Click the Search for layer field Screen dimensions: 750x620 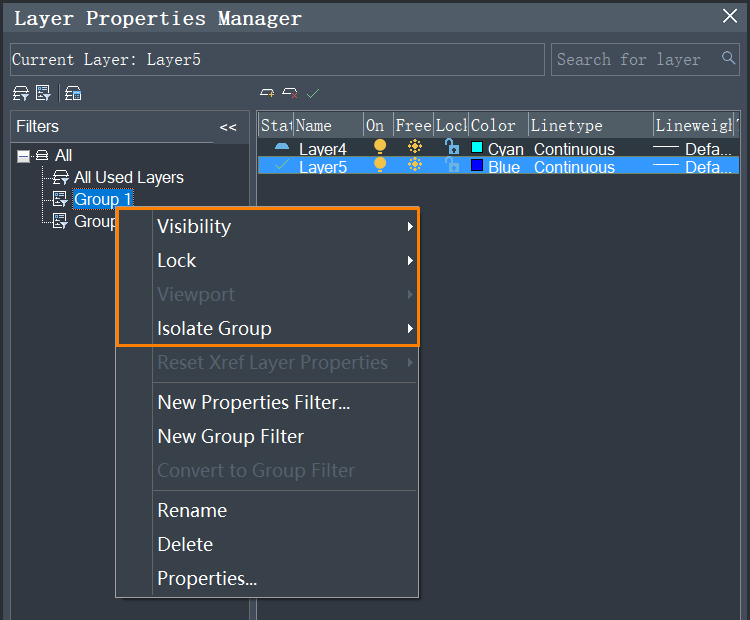click(635, 59)
